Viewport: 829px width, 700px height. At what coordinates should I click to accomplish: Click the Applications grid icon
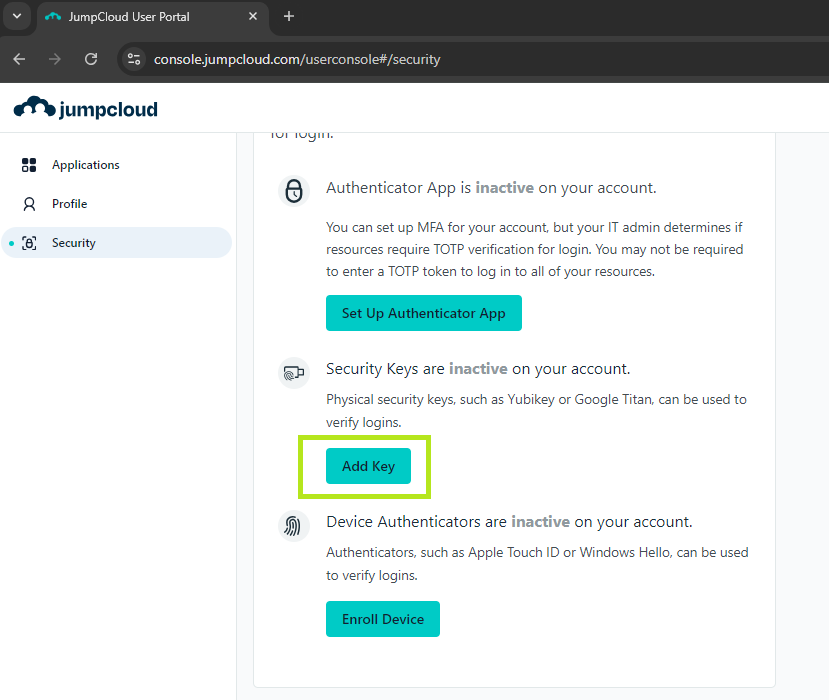(x=29, y=165)
